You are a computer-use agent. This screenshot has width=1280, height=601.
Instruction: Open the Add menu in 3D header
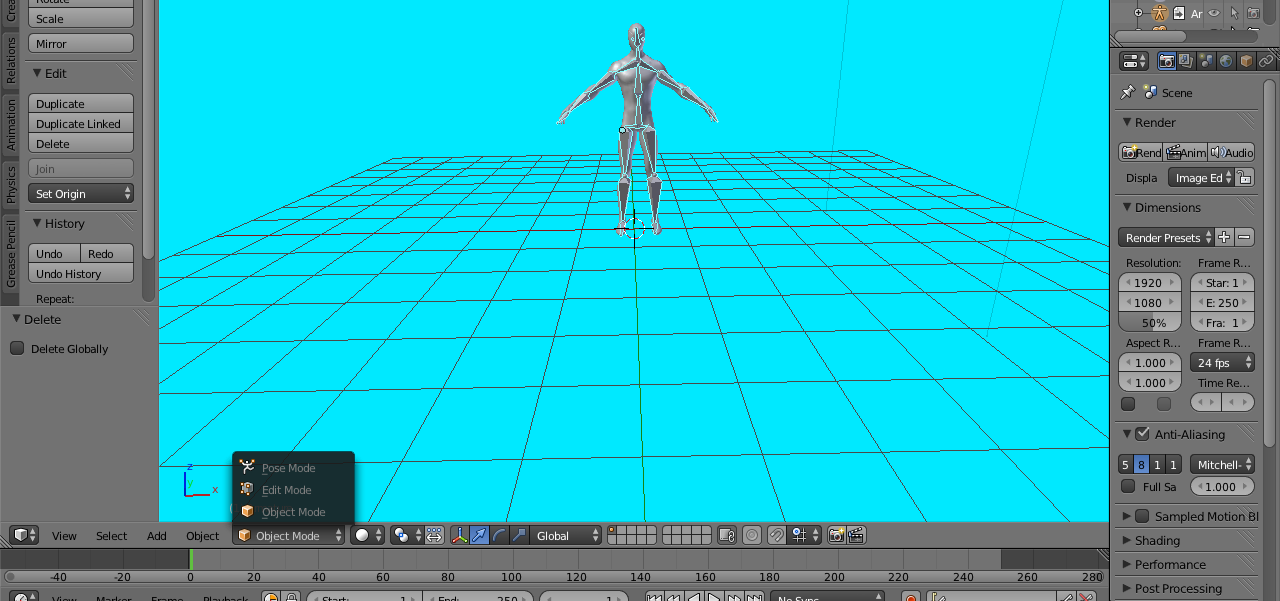click(157, 536)
